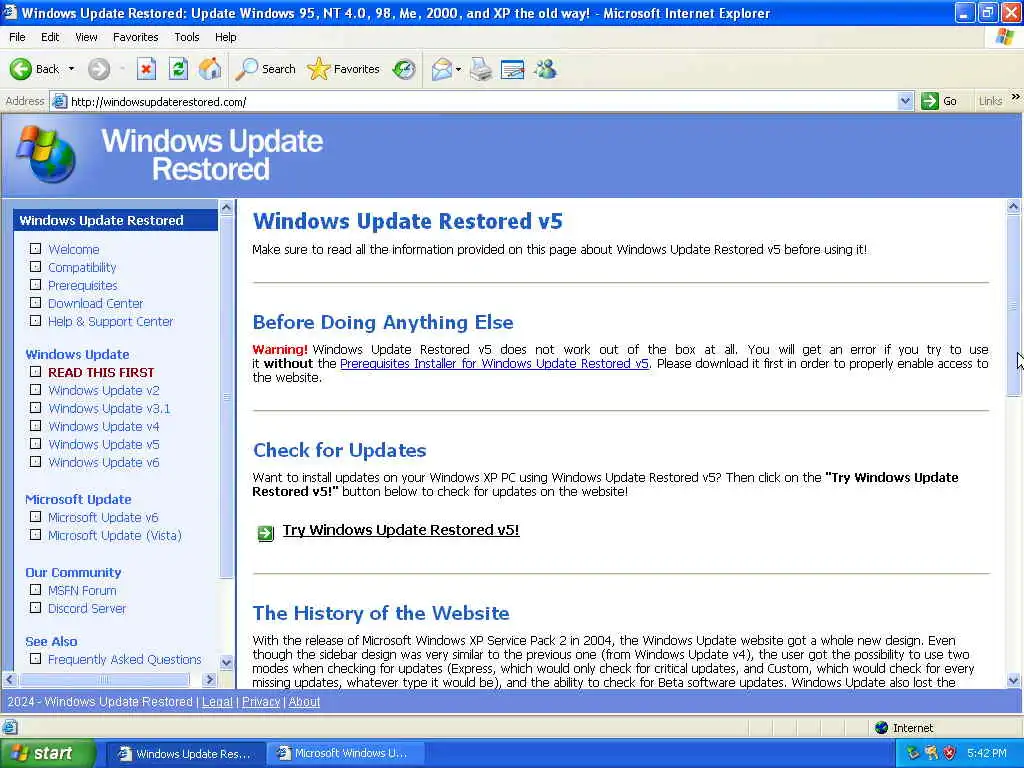
Task: Open the Start menu
Action: [x=46, y=753]
